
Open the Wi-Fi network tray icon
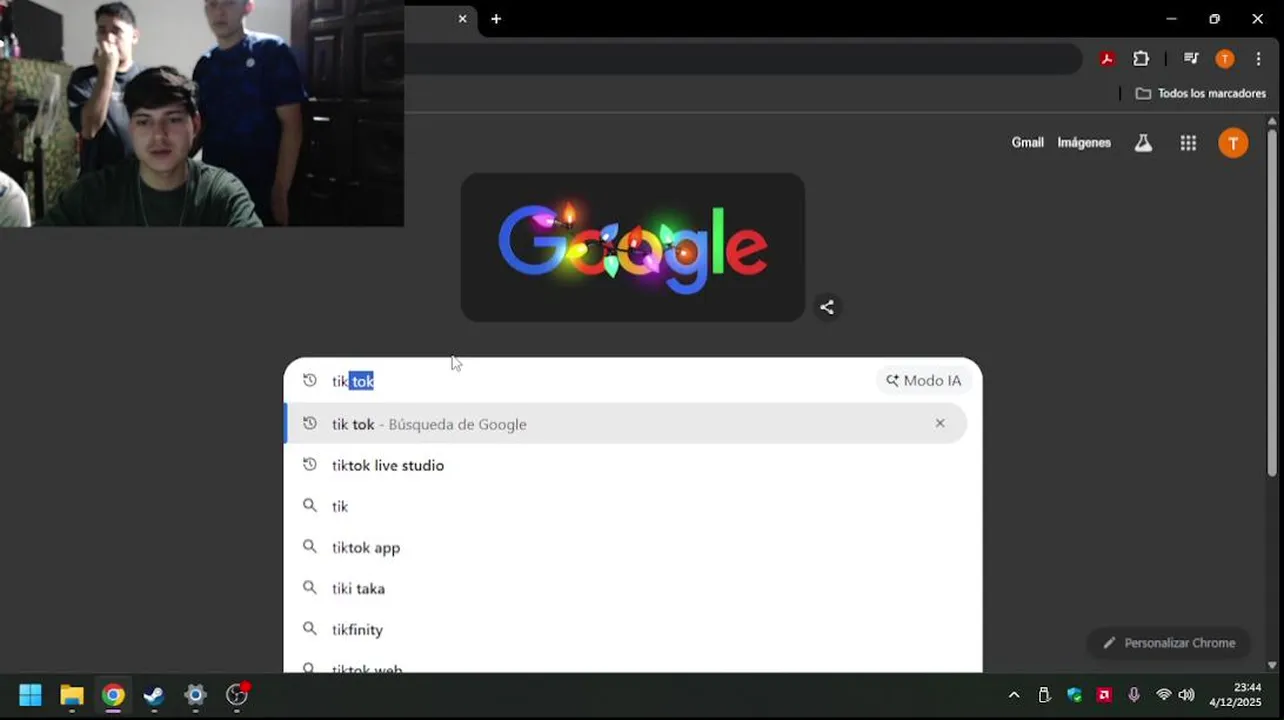(1163, 695)
